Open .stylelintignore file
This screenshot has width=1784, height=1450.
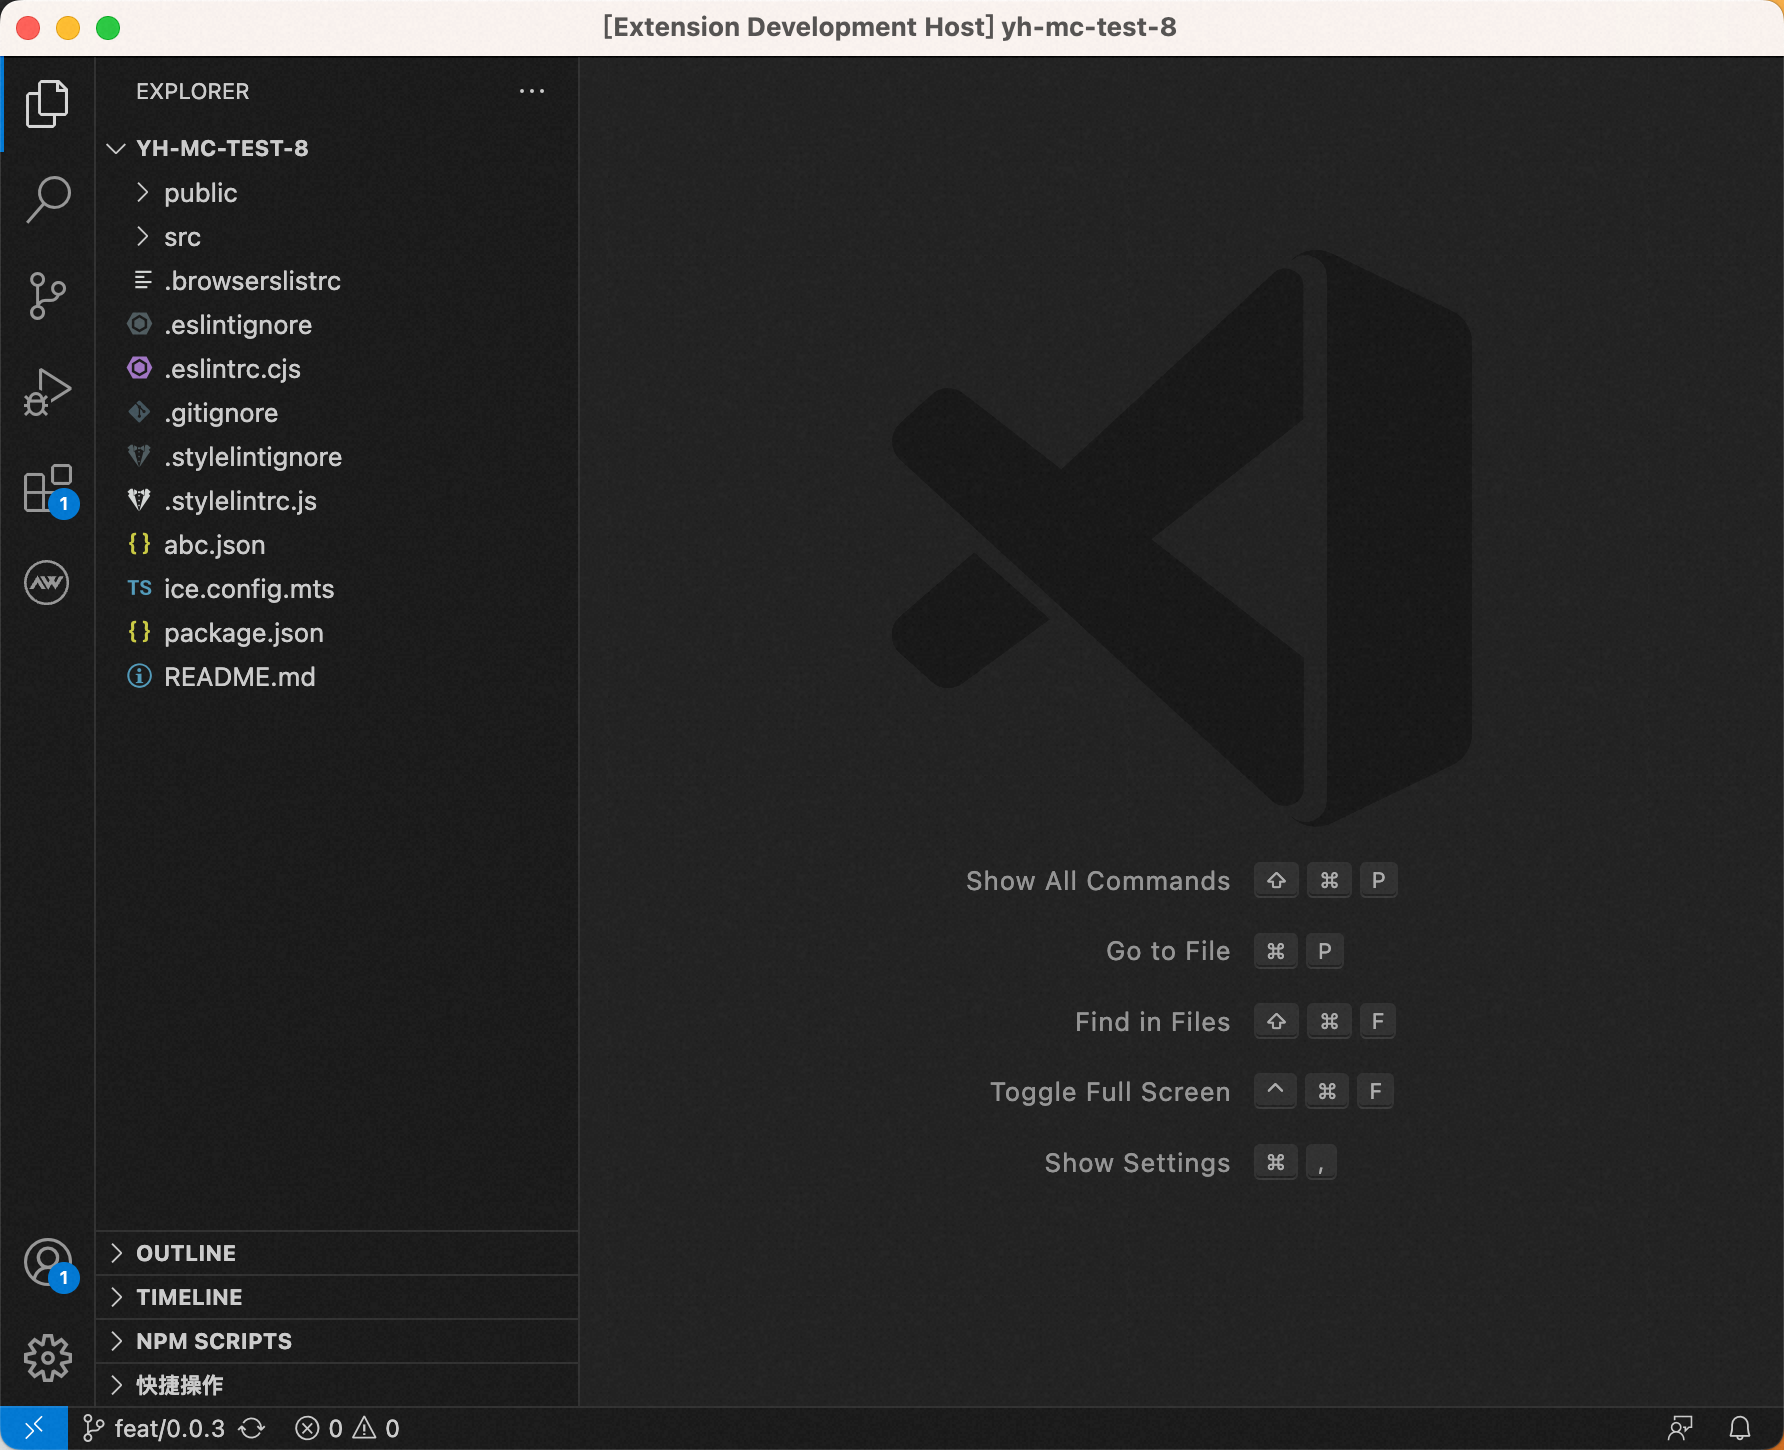tap(337, 457)
